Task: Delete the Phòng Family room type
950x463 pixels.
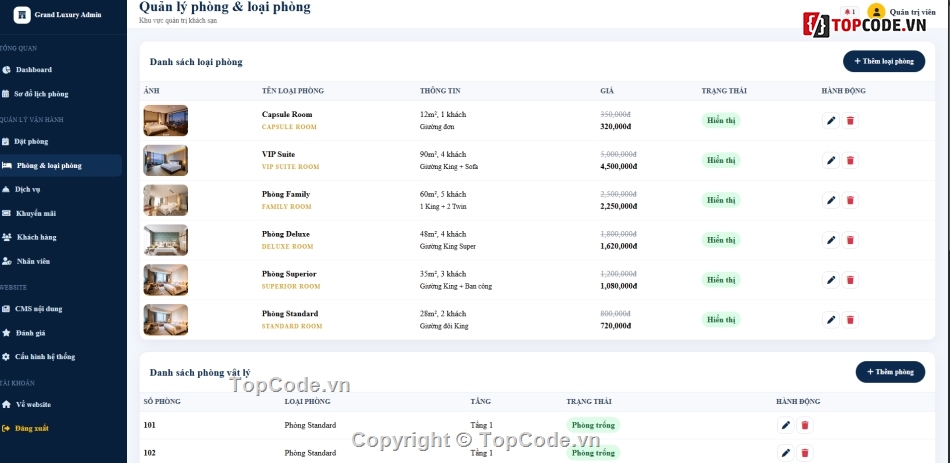Action: [850, 201]
